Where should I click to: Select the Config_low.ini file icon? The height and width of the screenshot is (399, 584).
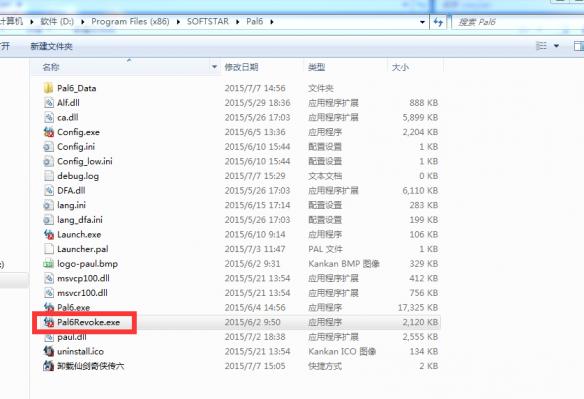coord(48,161)
